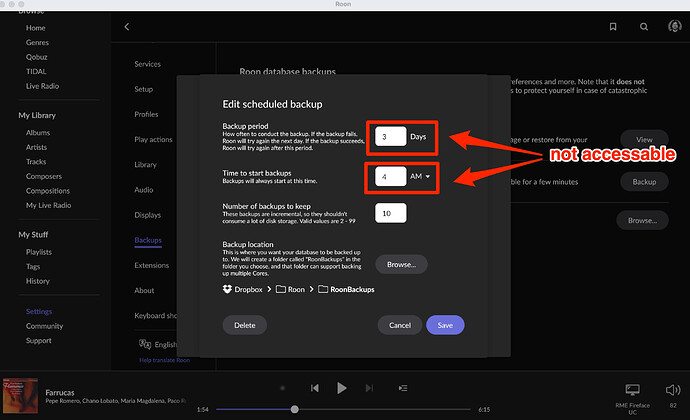Open Qobuz in sidebar
690x420 pixels.
[x=37, y=57]
